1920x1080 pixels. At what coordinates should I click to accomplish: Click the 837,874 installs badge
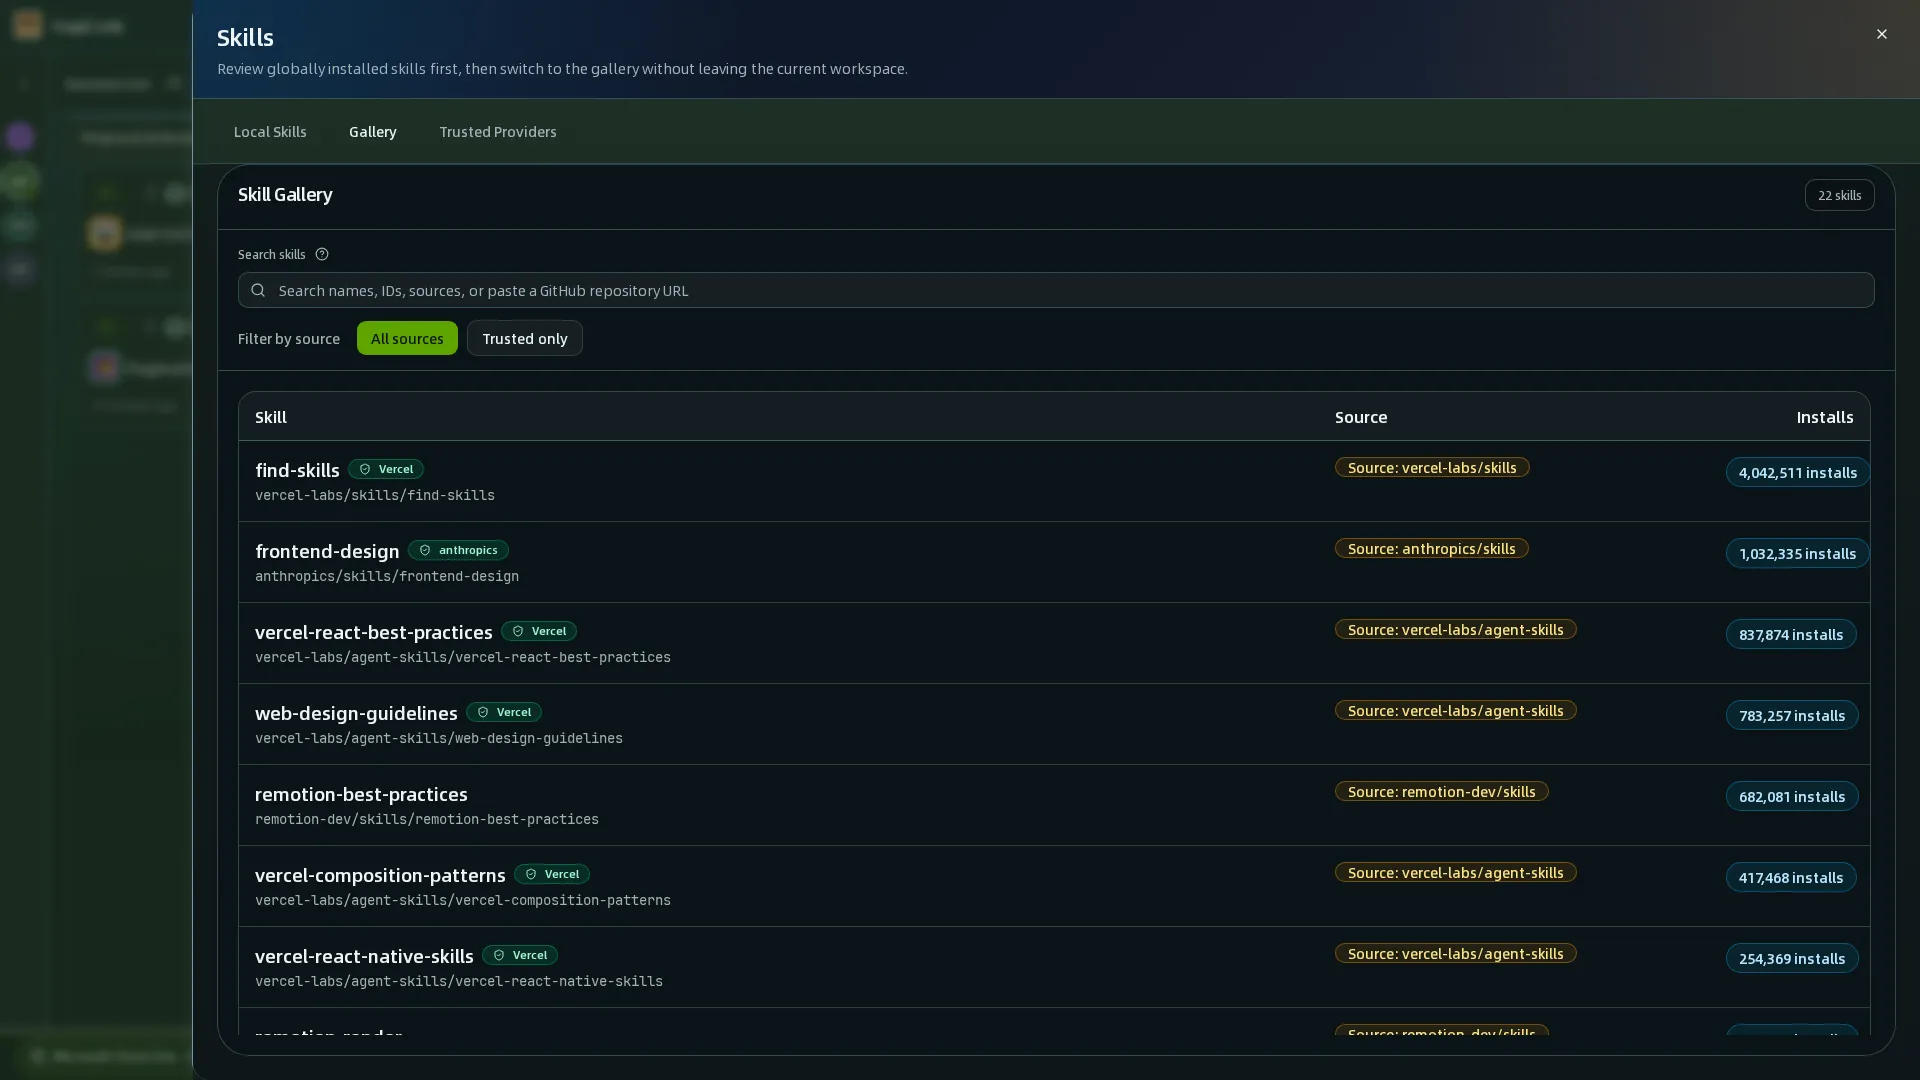tap(1791, 634)
